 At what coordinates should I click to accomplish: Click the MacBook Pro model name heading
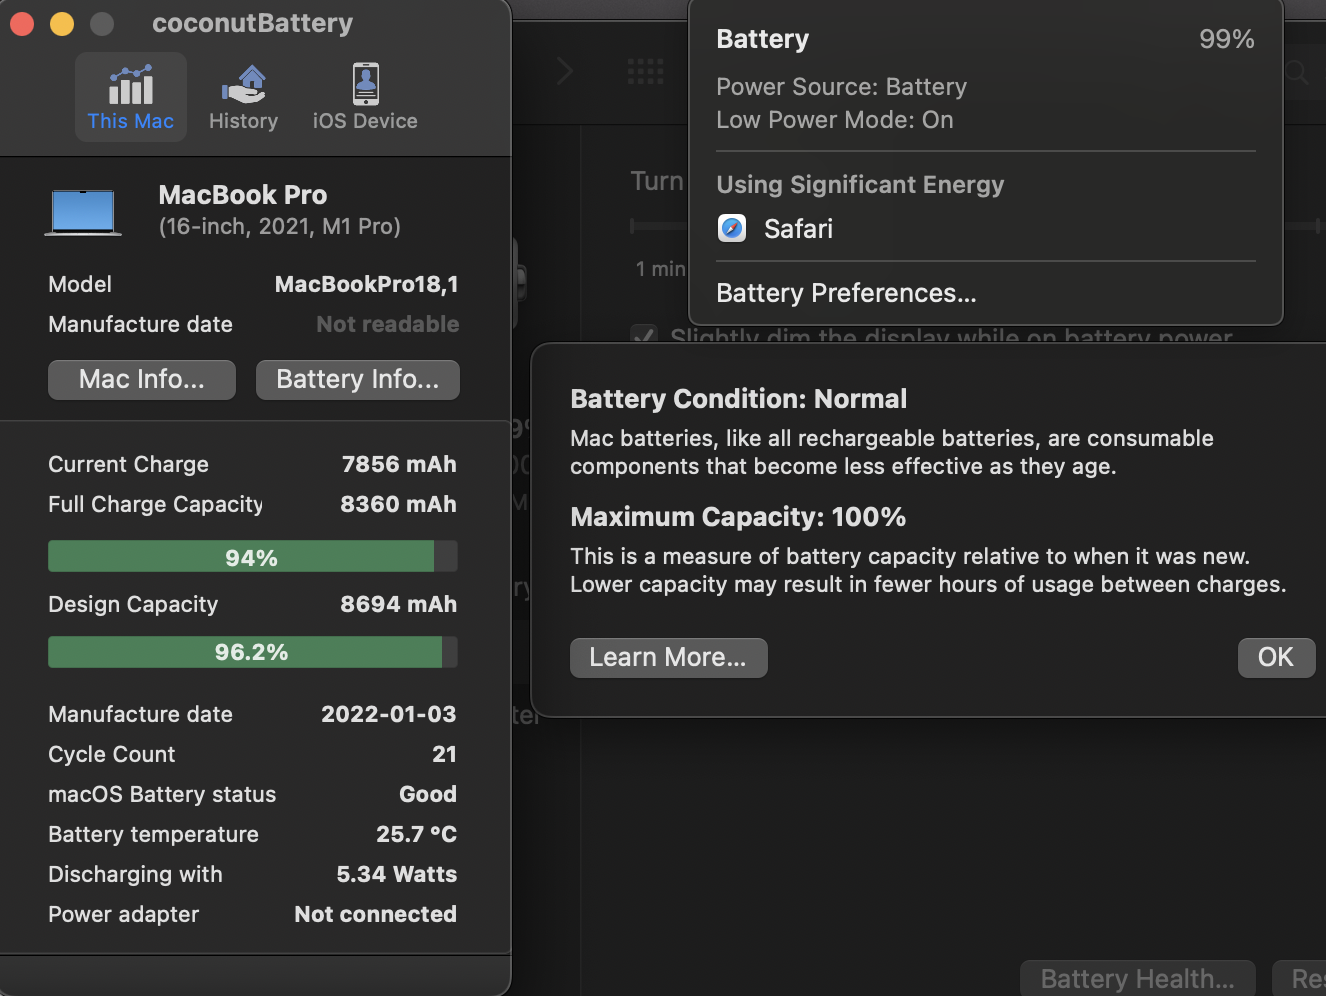click(x=243, y=195)
